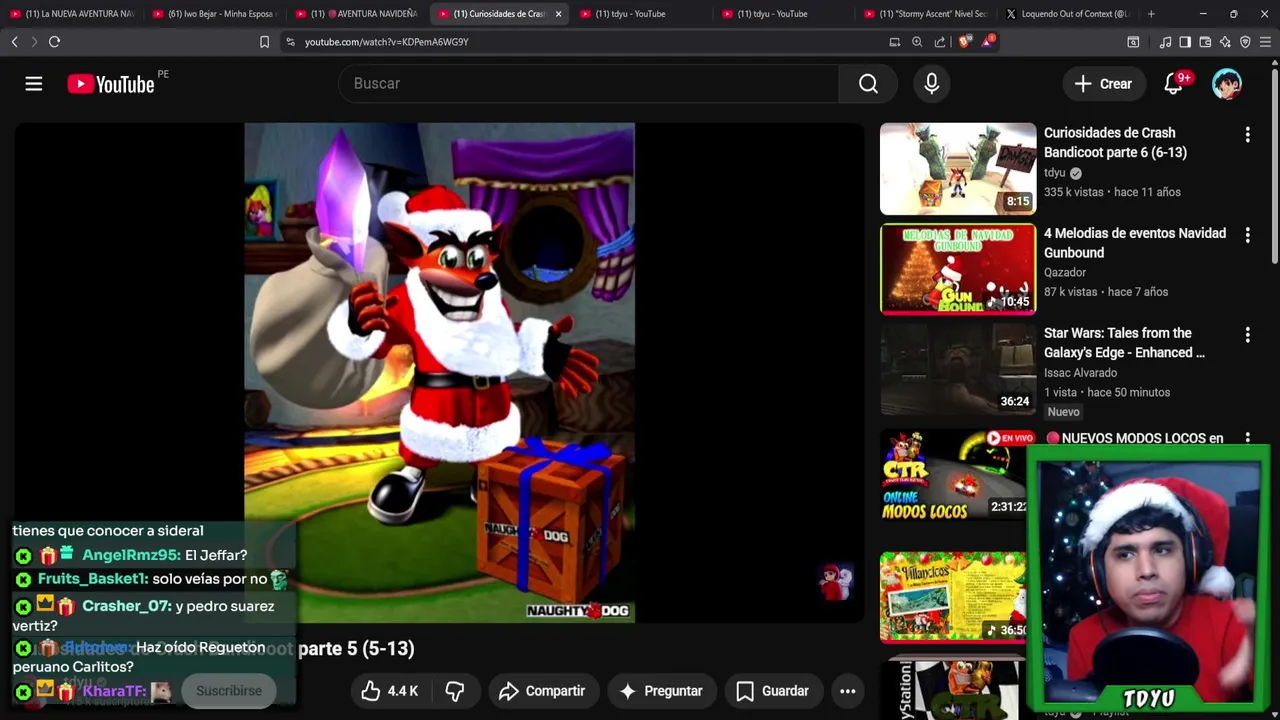Go back in the browser

click(x=14, y=42)
